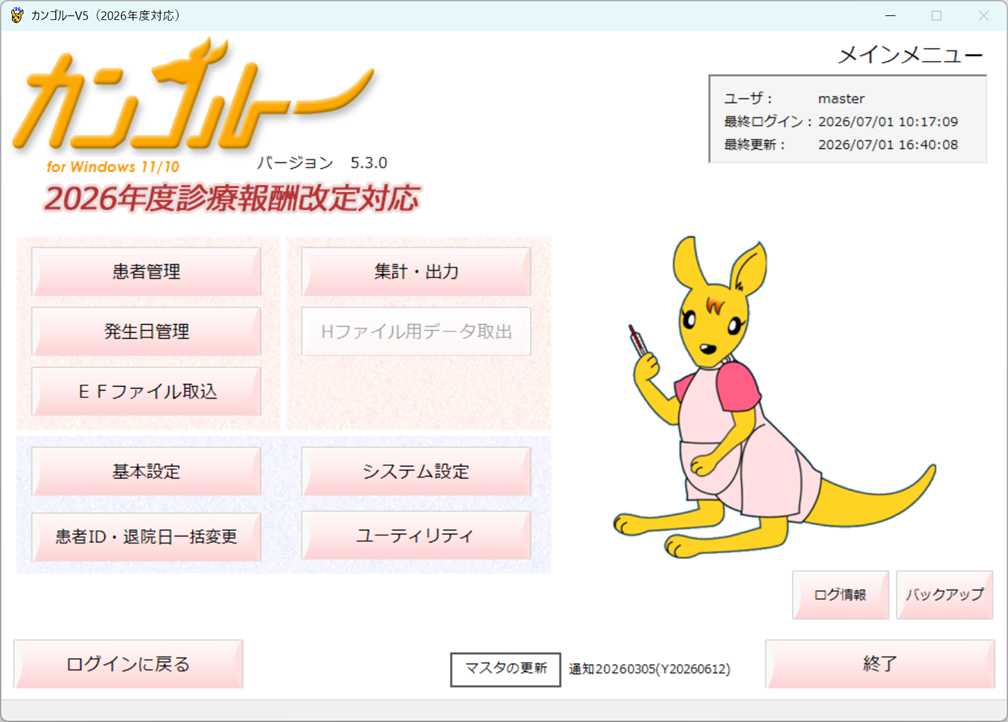1008x722 pixels.
Task: Click 2026年度診療報酬改定対応 banner text
Action: coord(231,199)
